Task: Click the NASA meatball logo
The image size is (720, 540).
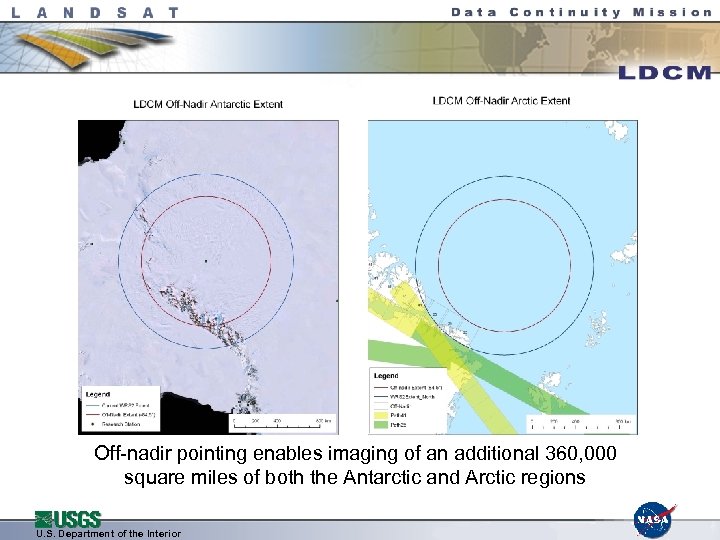Action: [x=654, y=520]
